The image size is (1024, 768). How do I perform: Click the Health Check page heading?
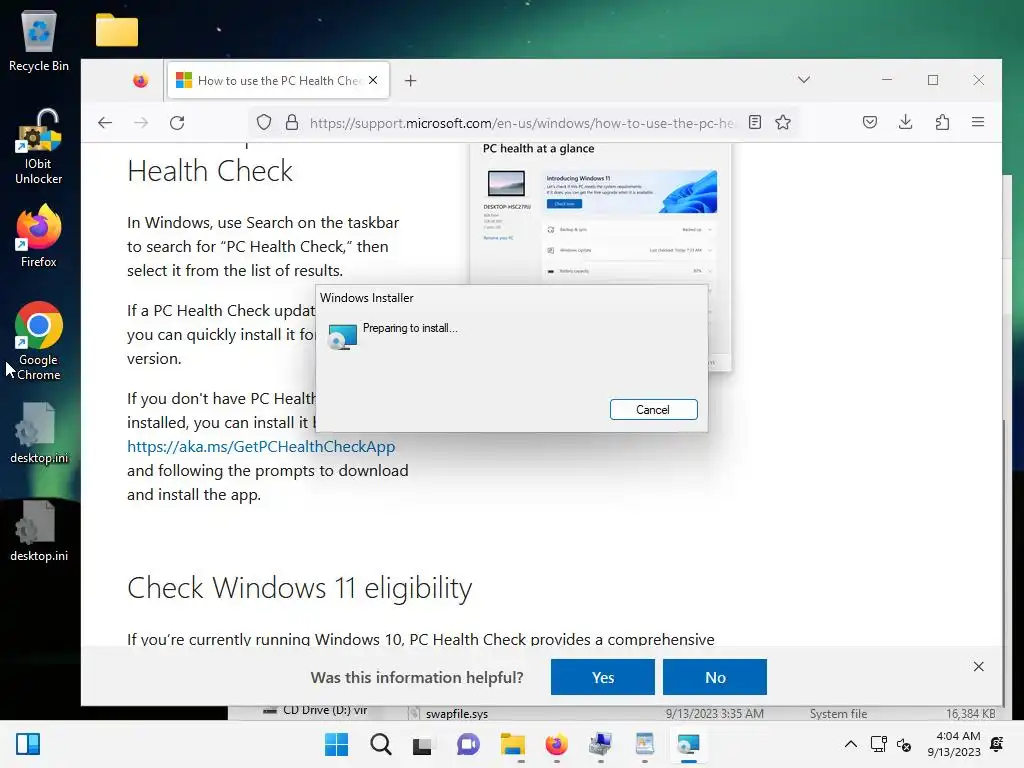click(210, 171)
